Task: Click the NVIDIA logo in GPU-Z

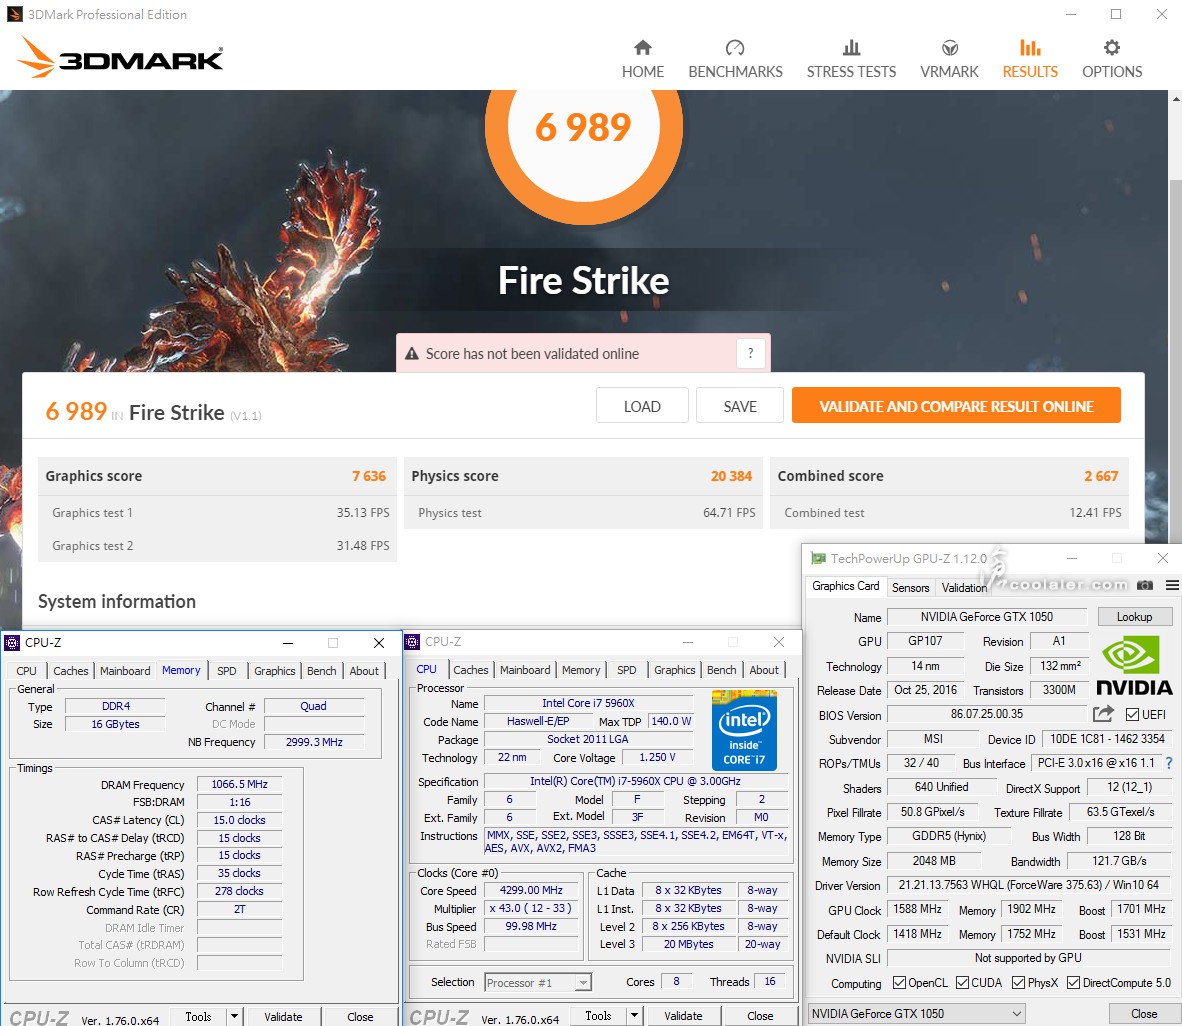Action: click(x=1135, y=666)
